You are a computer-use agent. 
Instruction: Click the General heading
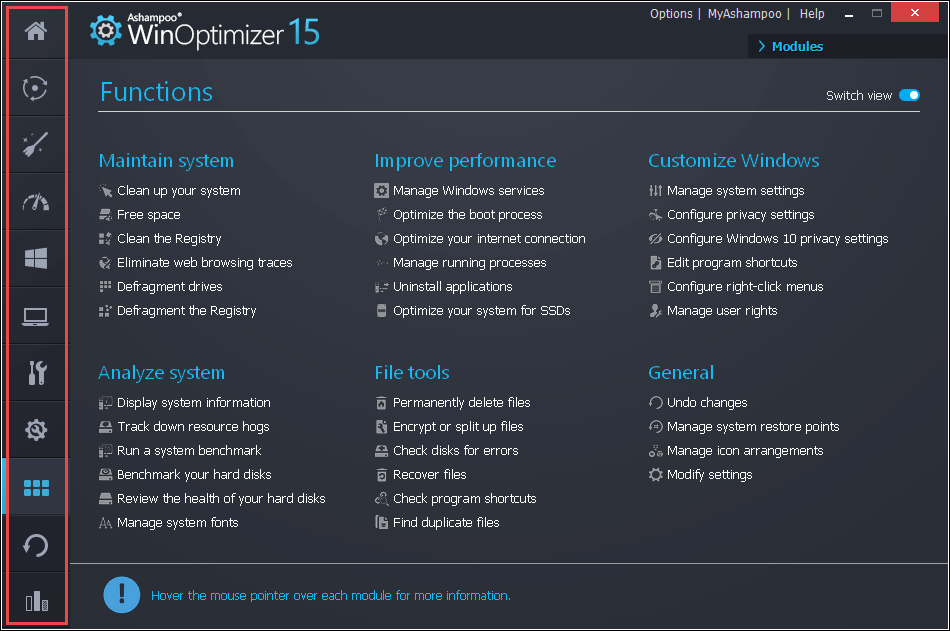[681, 372]
